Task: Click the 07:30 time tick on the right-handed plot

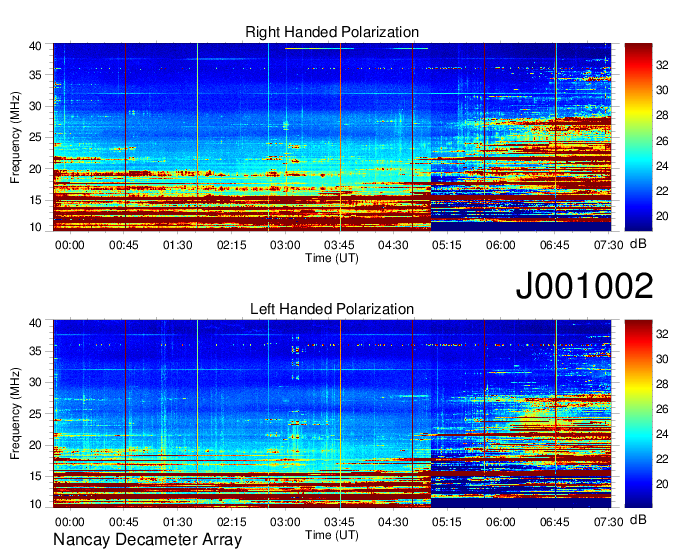Action: [608, 245]
